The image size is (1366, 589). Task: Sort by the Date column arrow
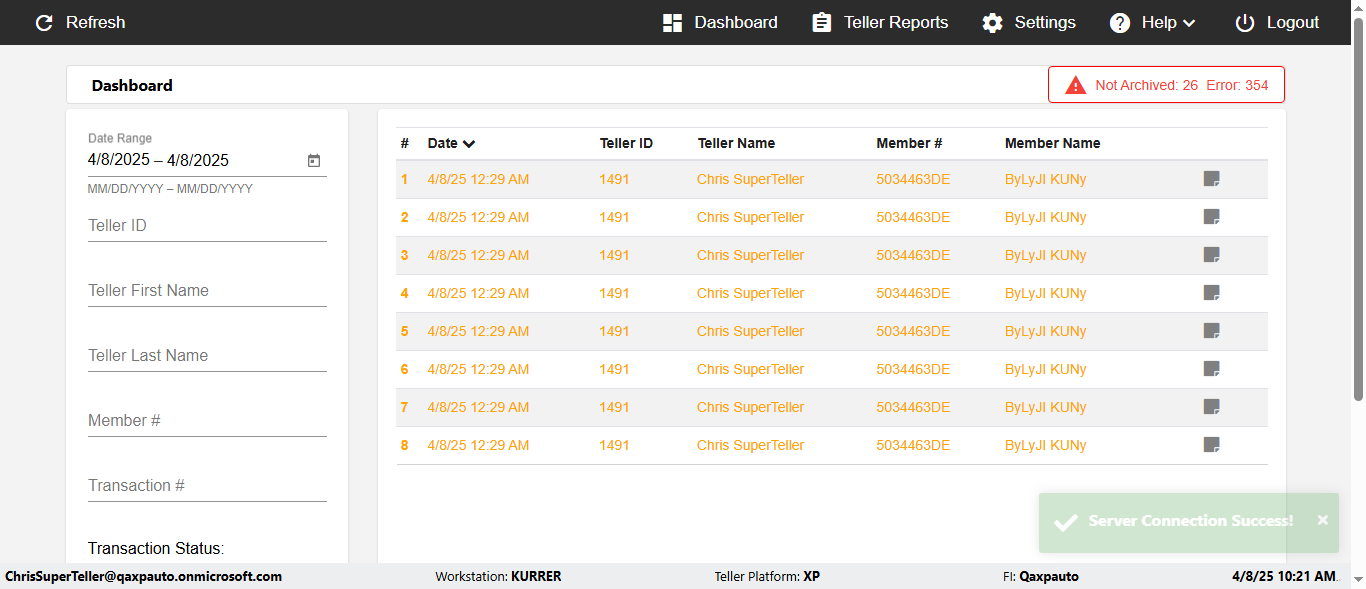click(x=469, y=144)
